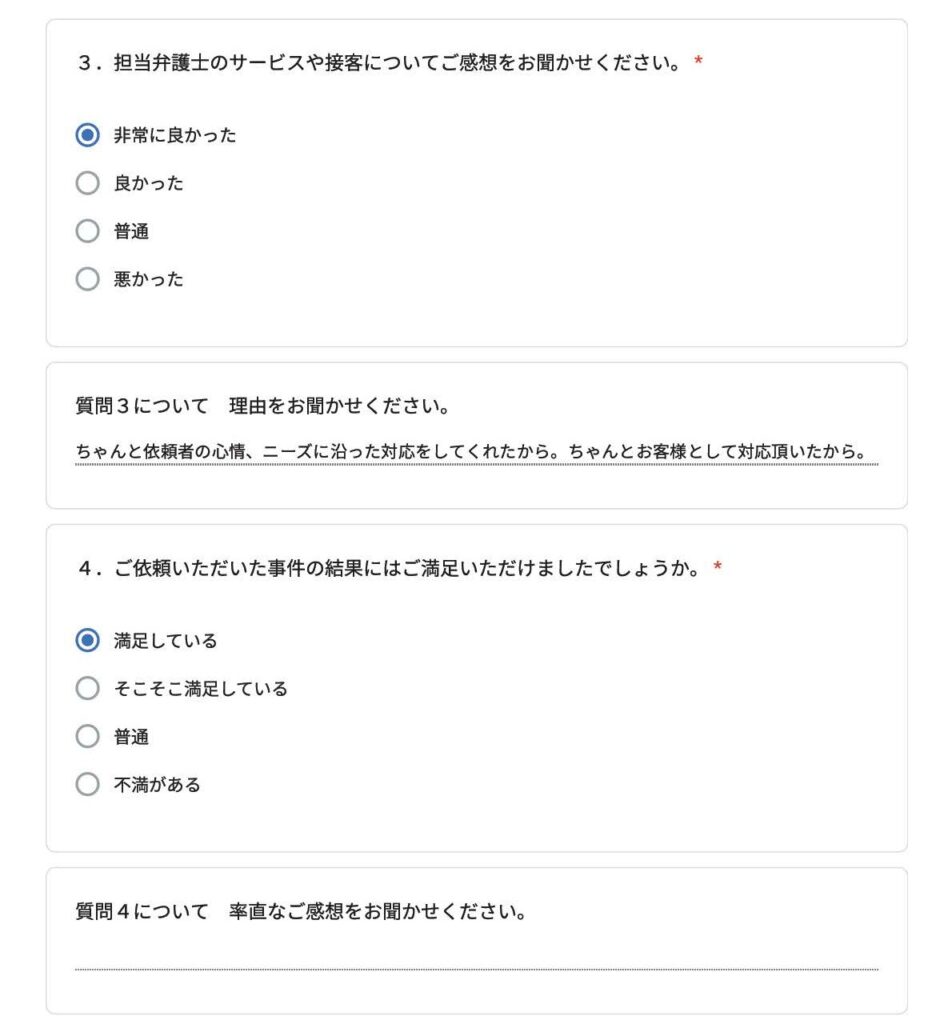Click the red asterisk beside question 3
952x1024 pixels.
(698, 61)
